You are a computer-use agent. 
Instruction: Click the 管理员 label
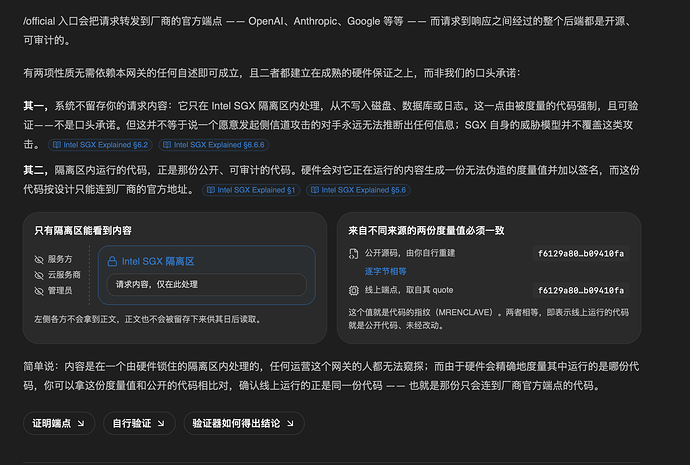[60, 291]
